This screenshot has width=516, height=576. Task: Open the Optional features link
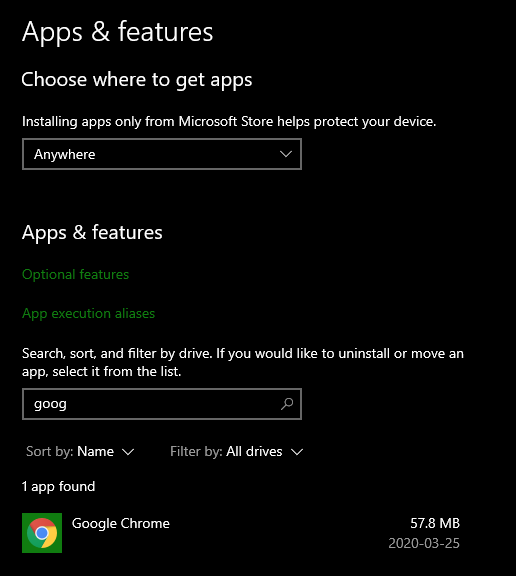point(75,274)
